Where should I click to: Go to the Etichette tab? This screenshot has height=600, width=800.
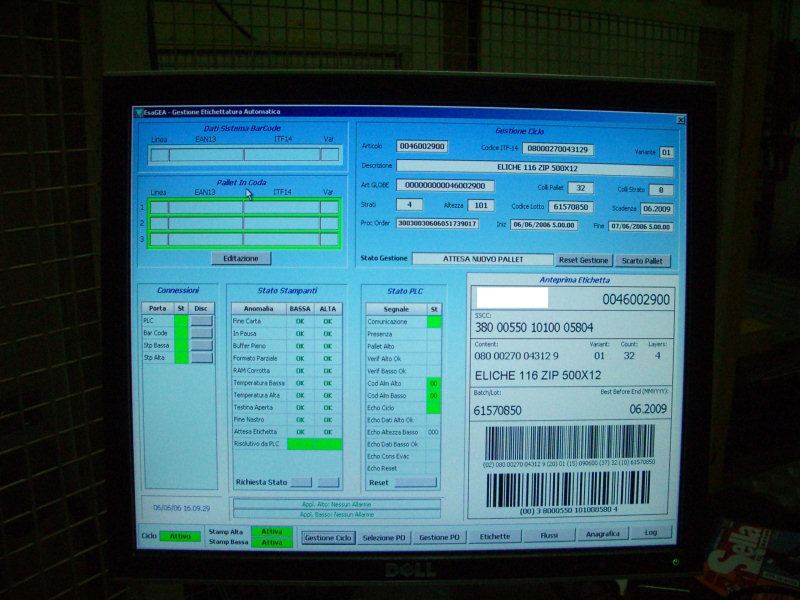click(494, 536)
